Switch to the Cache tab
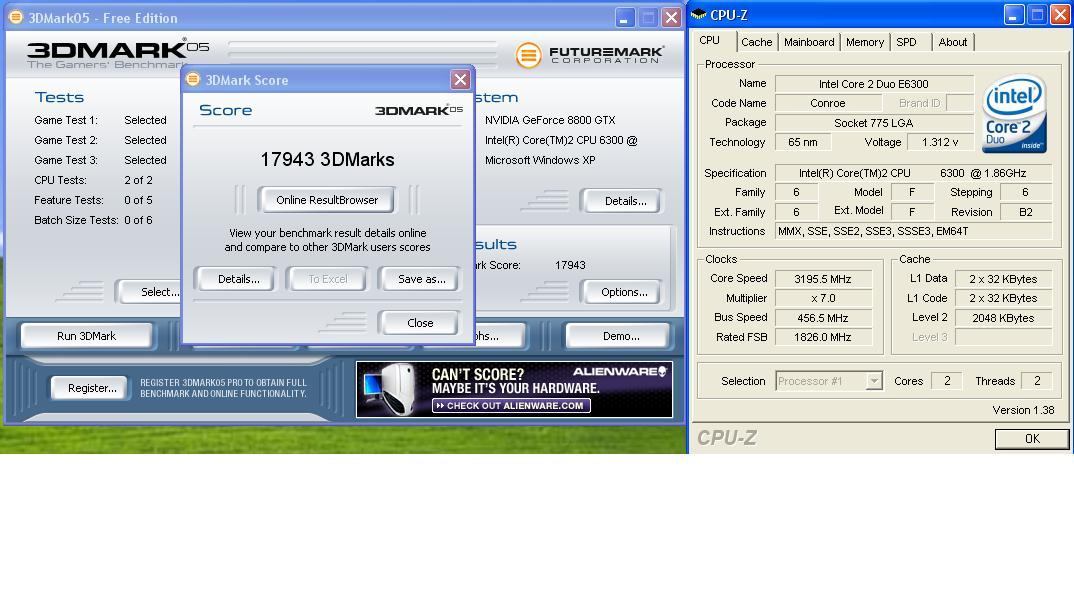This screenshot has height=600, width=1074. pyautogui.click(x=756, y=42)
